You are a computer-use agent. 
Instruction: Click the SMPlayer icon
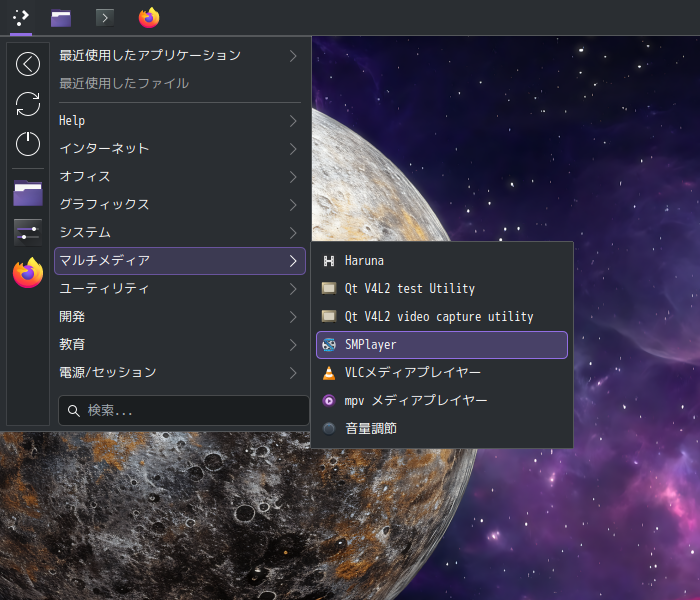329,345
